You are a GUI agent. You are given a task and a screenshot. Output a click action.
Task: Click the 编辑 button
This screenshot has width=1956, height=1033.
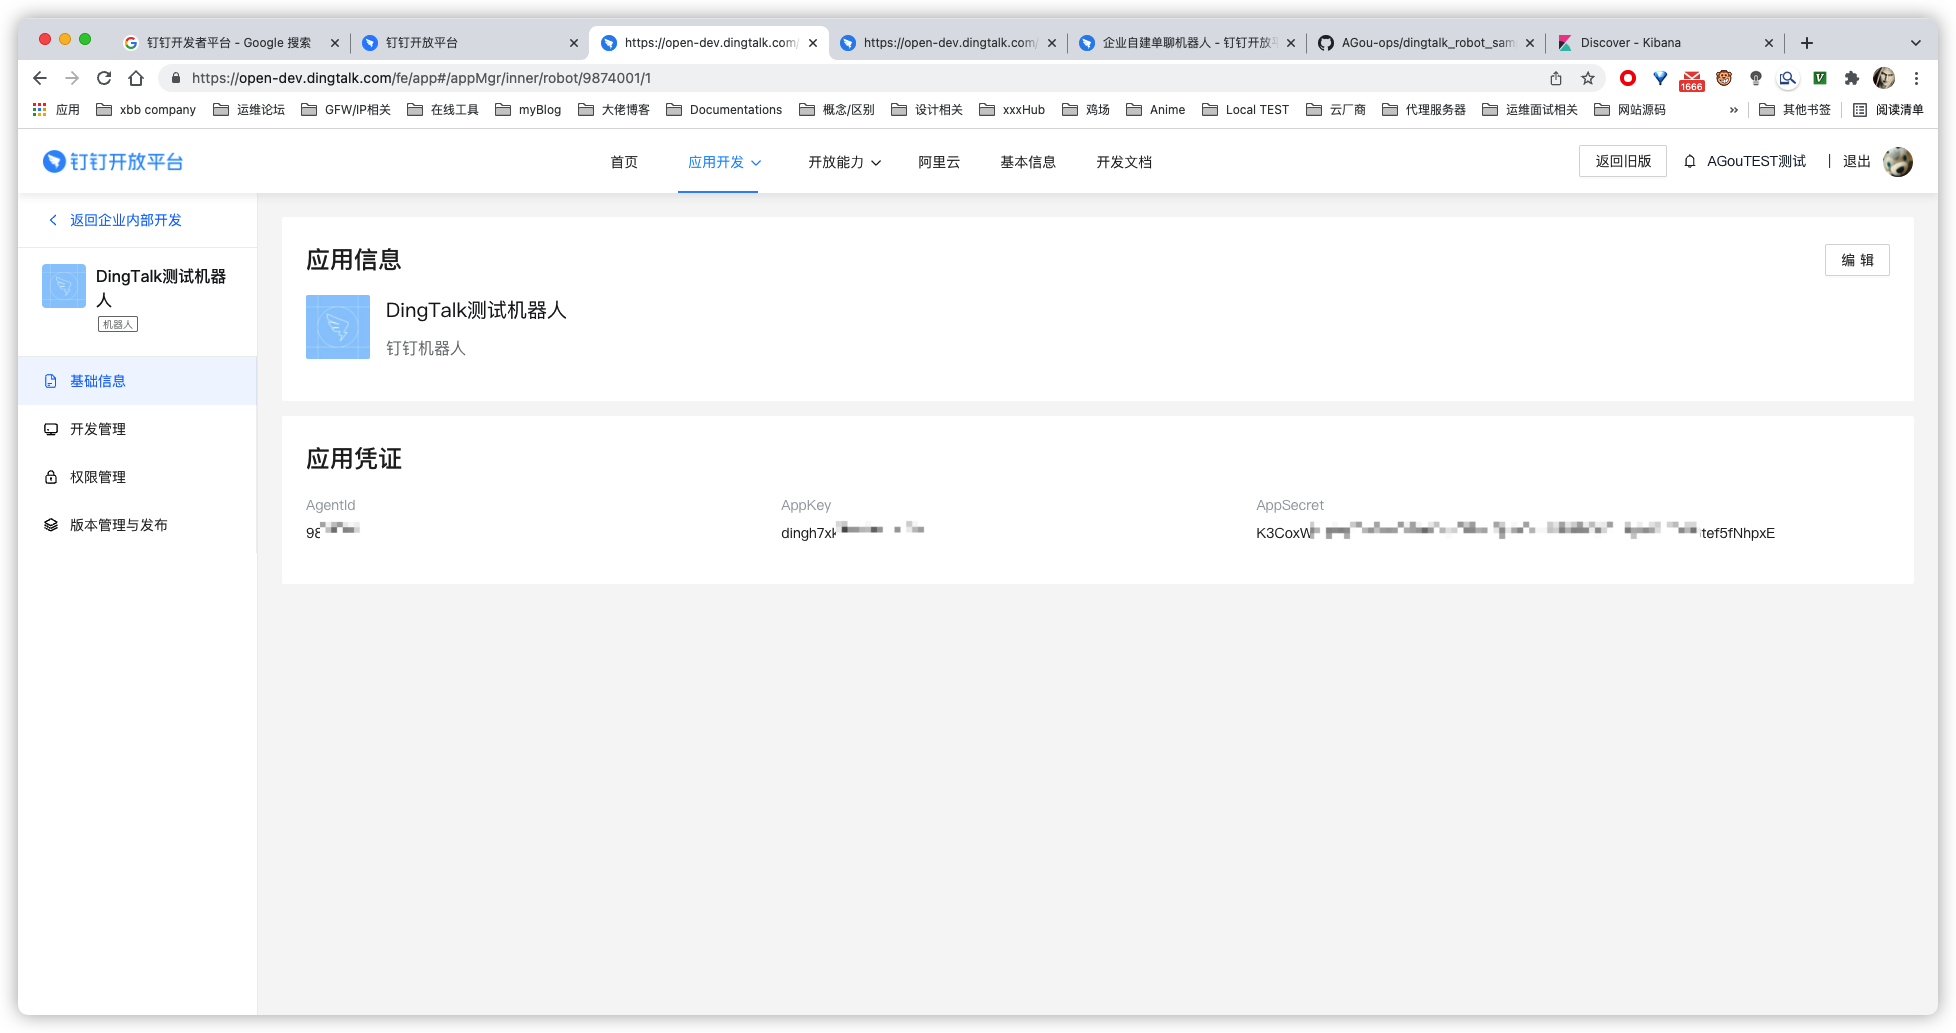tap(1857, 260)
